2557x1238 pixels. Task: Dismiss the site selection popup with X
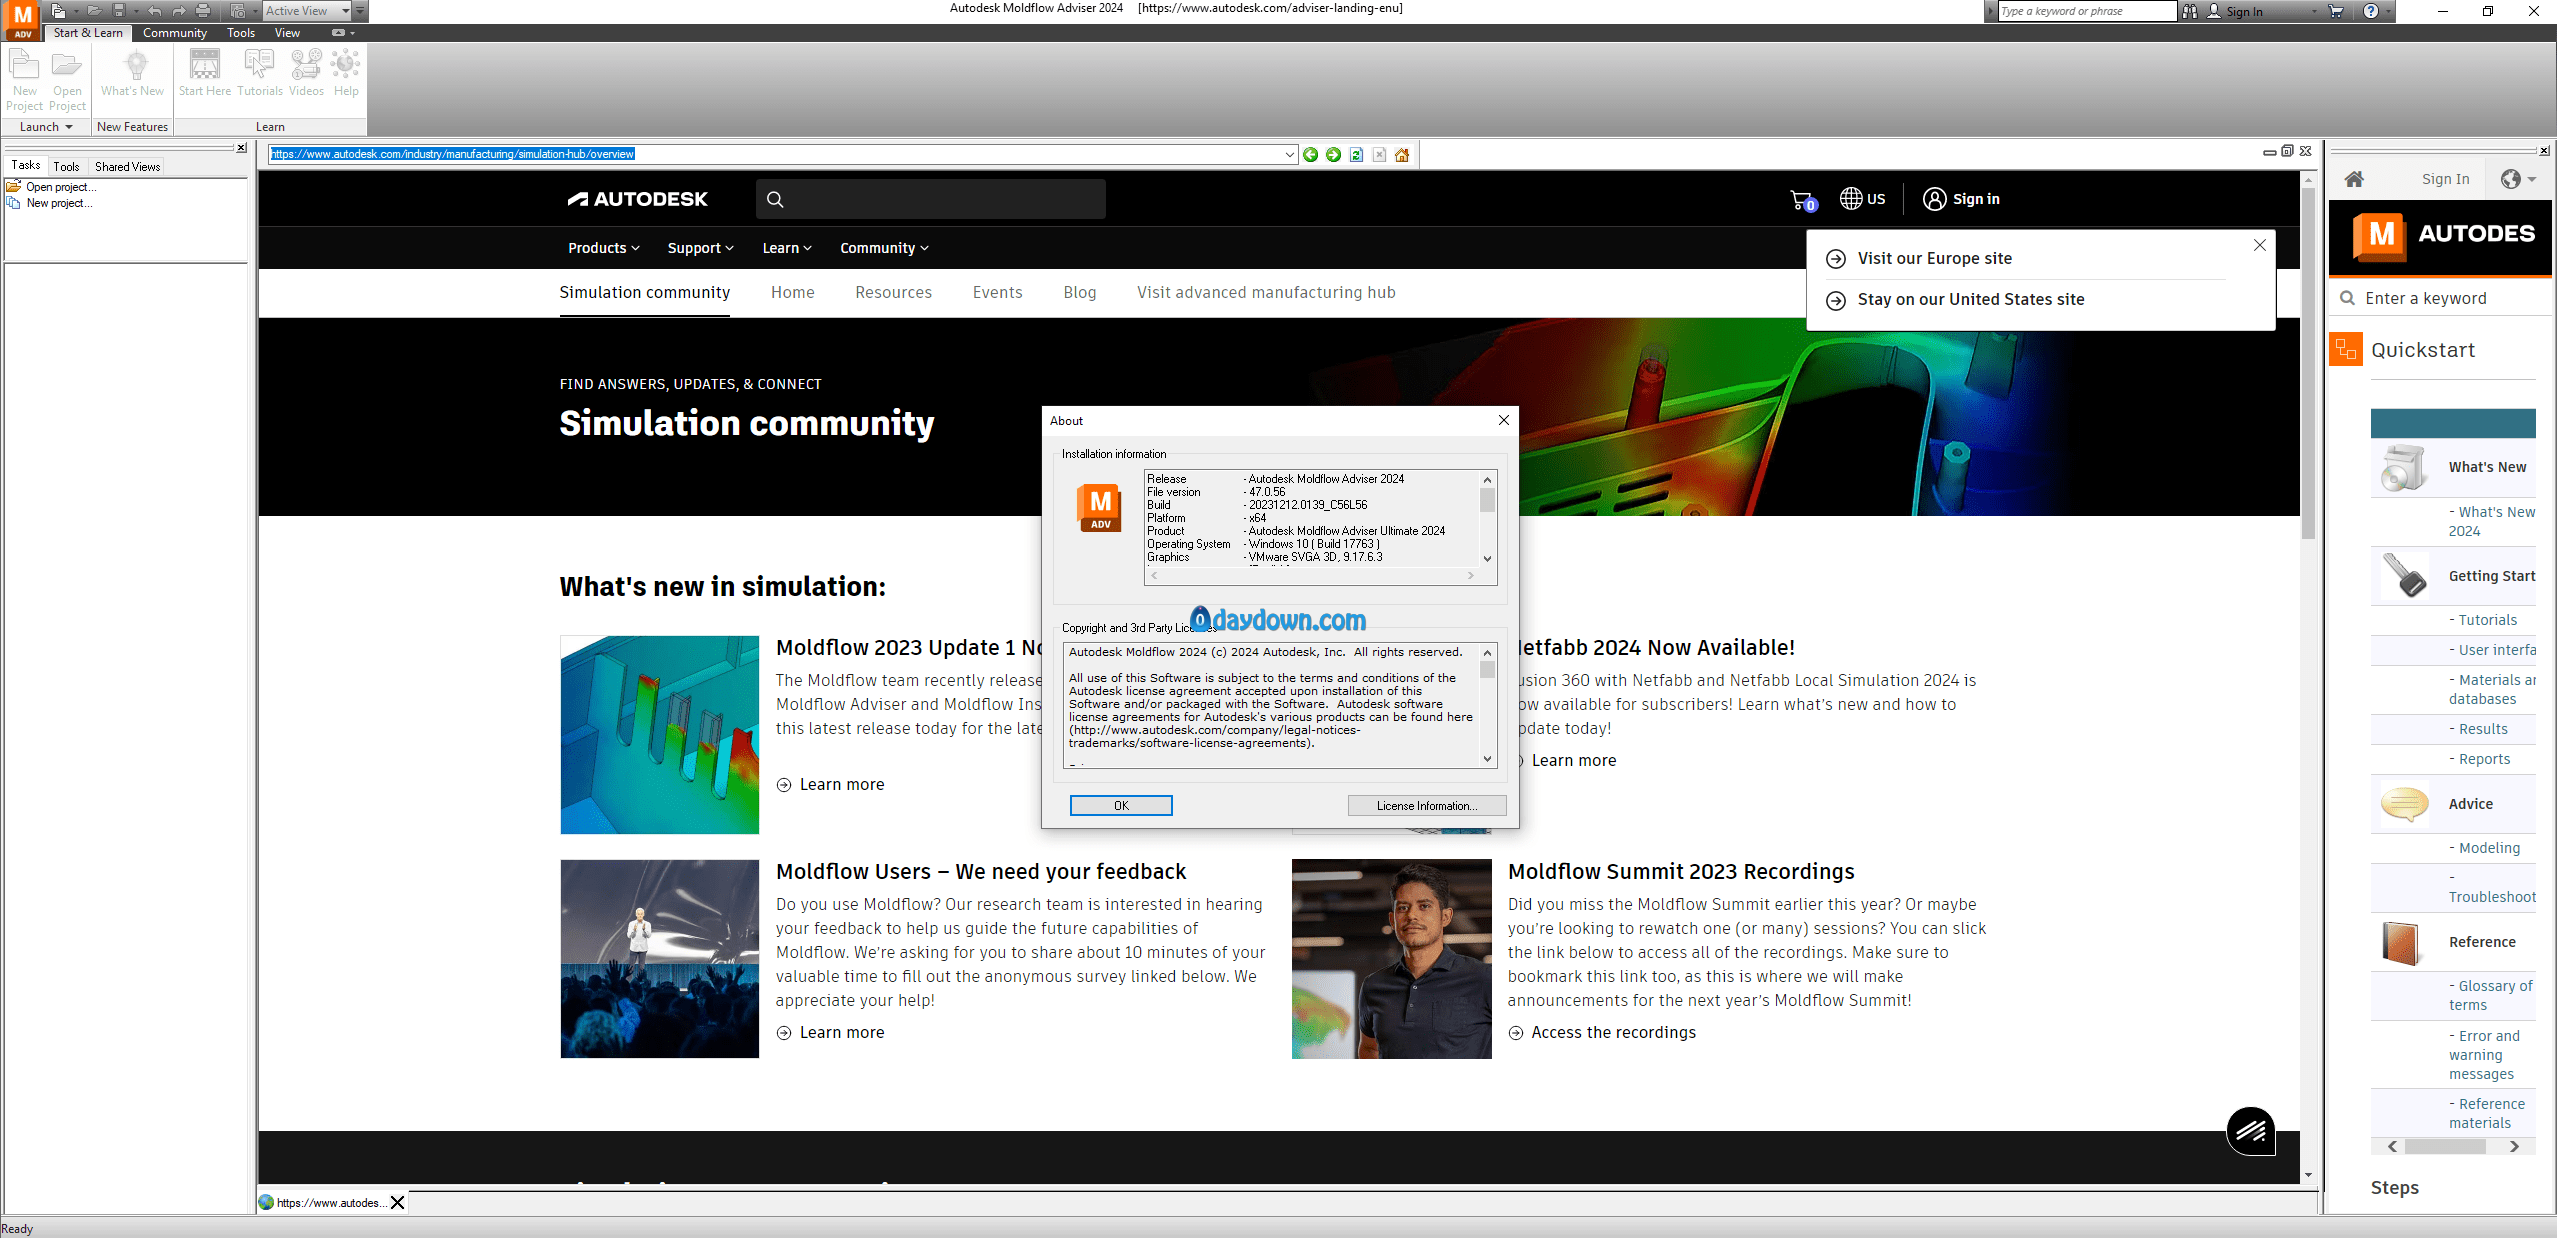tap(2259, 245)
